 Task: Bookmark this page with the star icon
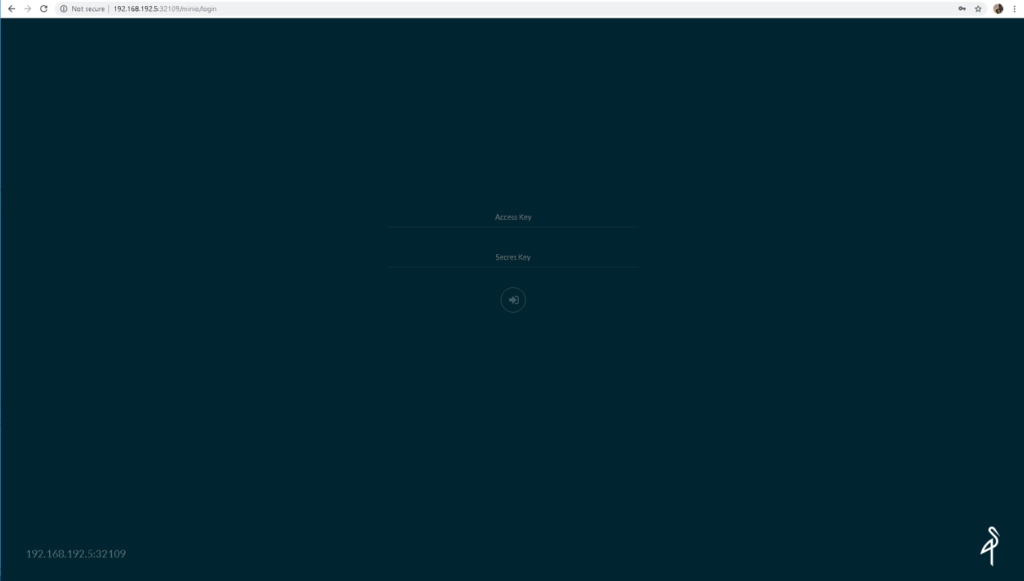978,8
